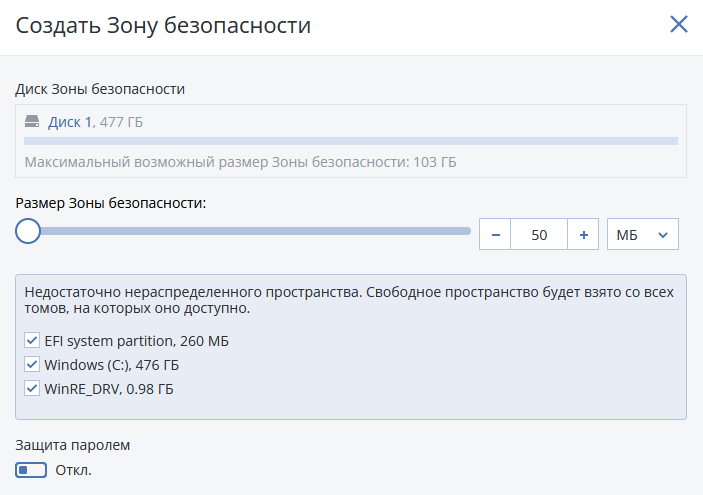Click the hard drive icon beside Диск 1

[x=33, y=122]
